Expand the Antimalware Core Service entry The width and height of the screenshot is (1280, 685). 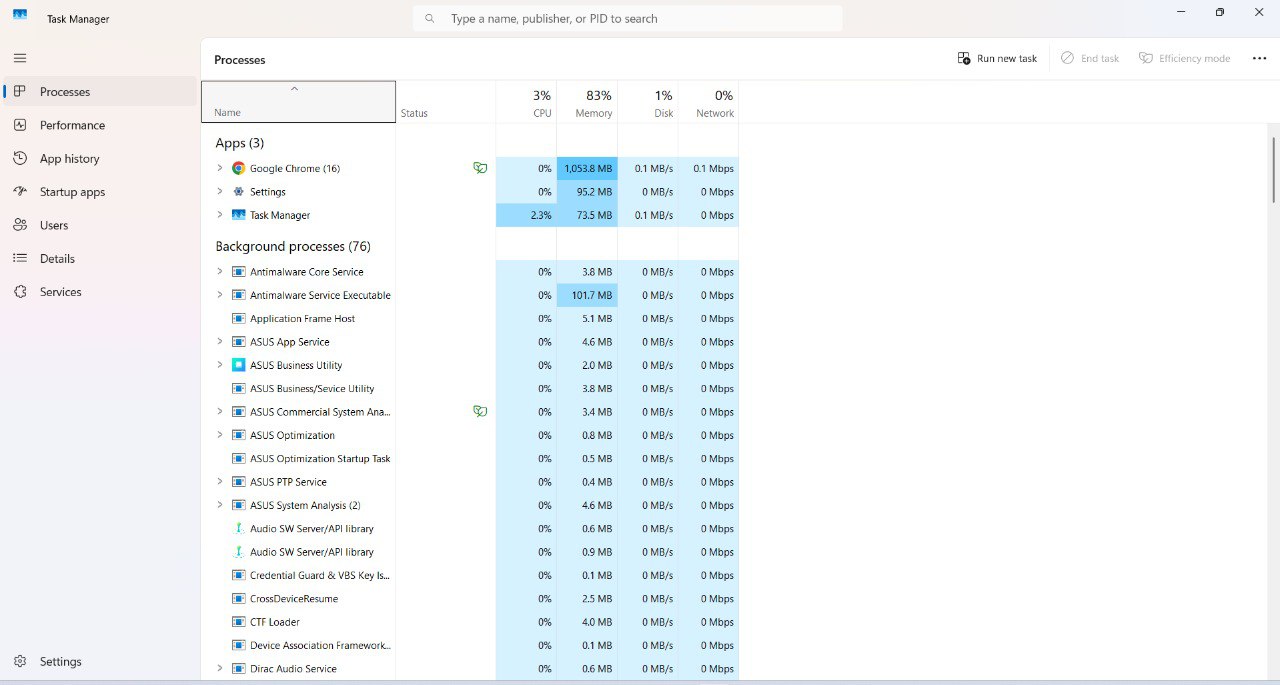[x=220, y=271]
